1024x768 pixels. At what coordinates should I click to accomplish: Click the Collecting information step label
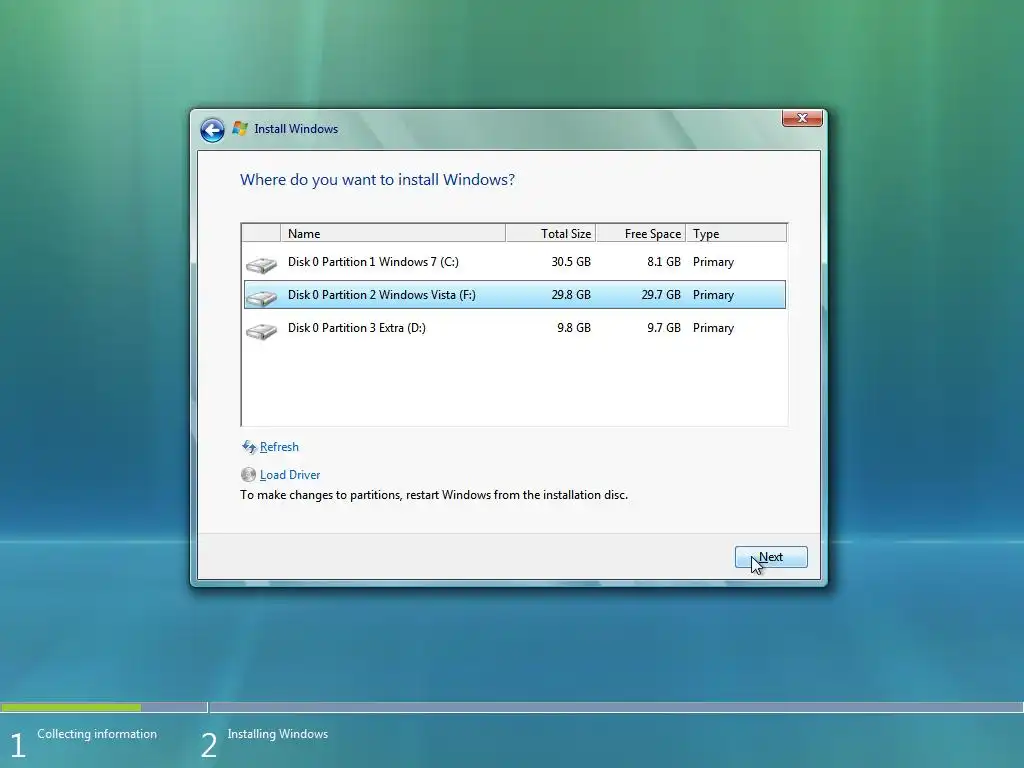(97, 734)
